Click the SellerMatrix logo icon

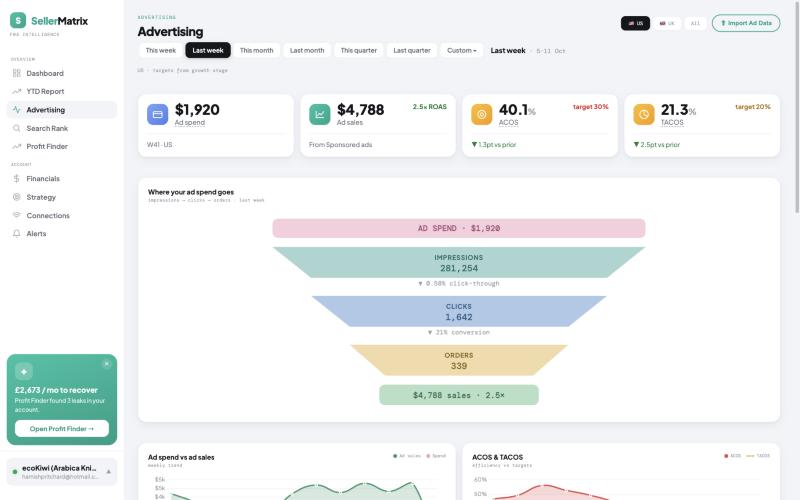click(18, 20)
